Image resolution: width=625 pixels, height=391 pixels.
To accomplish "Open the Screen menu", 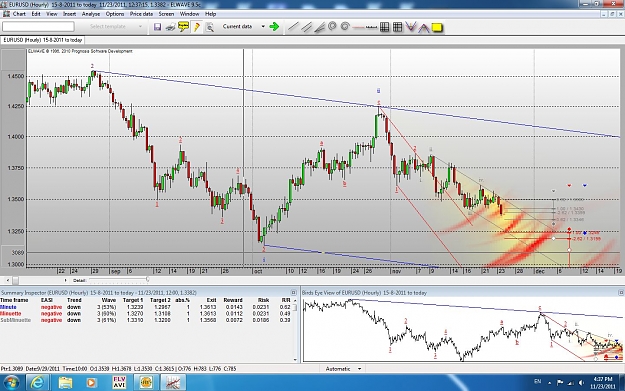I will pos(166,14).
